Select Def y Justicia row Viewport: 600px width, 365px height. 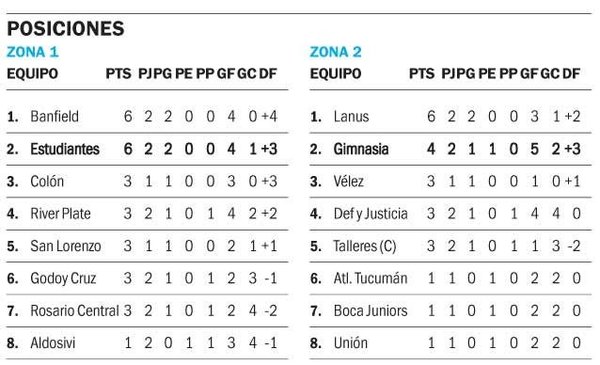click(450, 213)
